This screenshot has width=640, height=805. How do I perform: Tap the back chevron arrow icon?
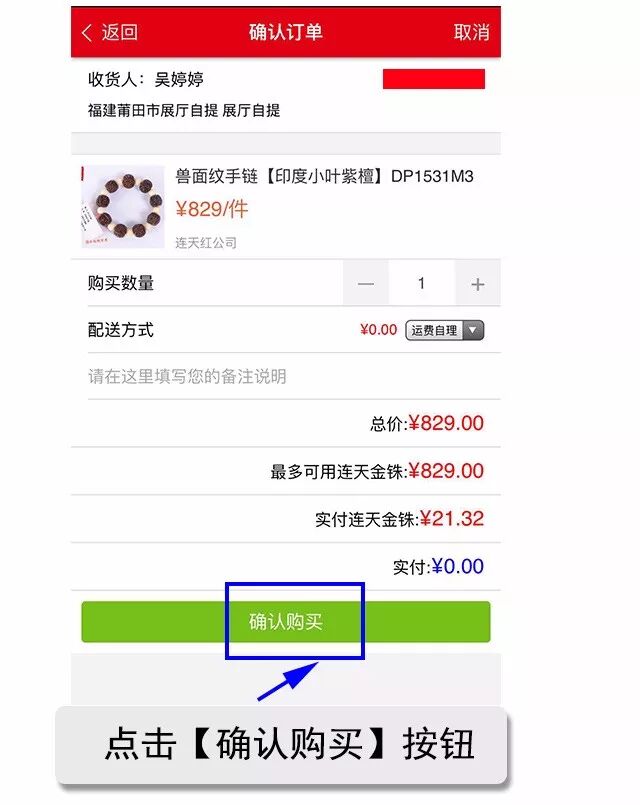87,33
